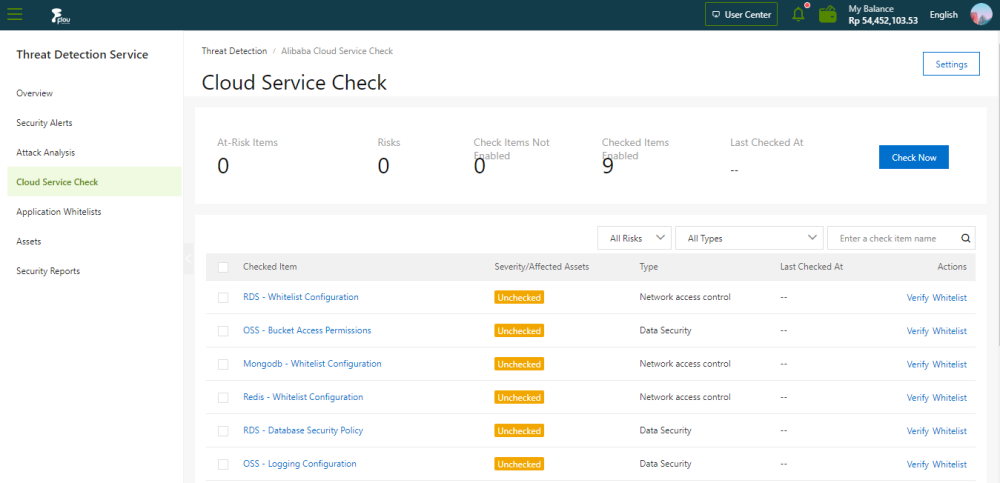Tick OSS - Logging Configuration checkbox

coord(223,464)
